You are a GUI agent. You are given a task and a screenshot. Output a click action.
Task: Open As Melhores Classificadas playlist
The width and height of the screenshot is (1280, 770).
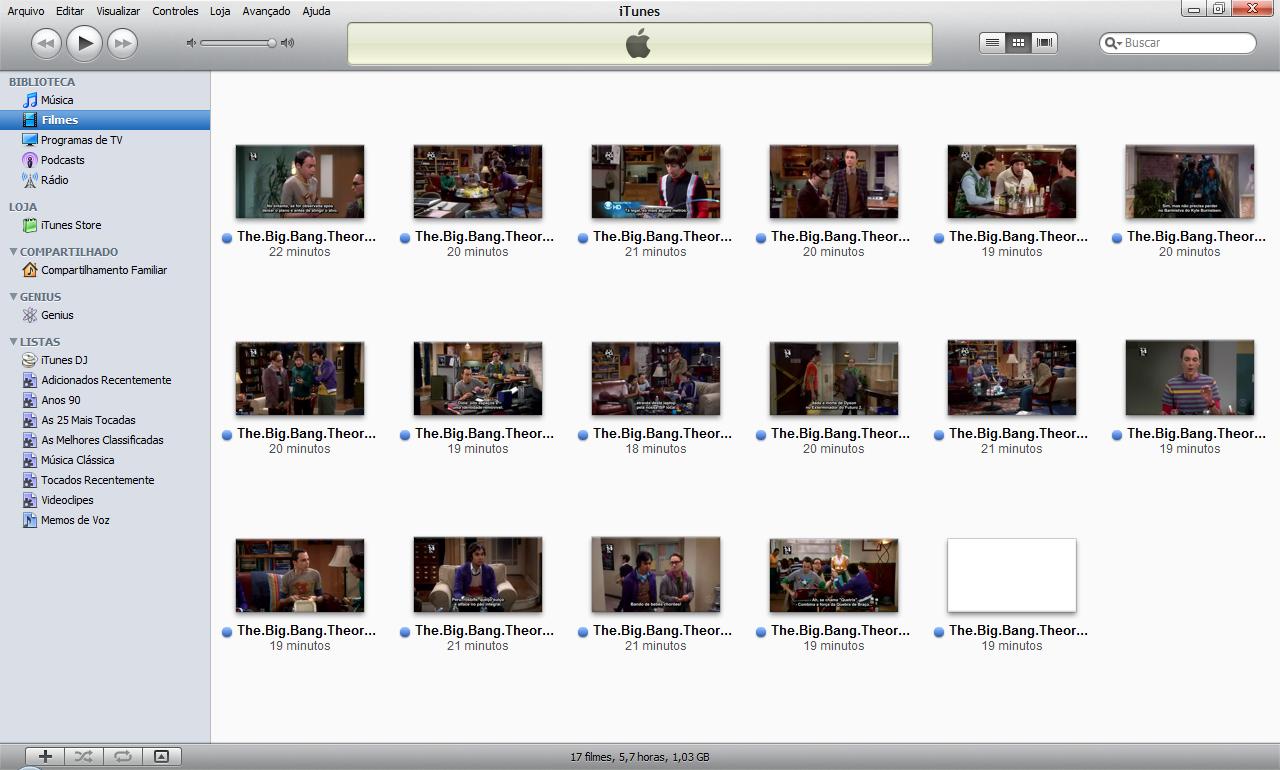102,440
